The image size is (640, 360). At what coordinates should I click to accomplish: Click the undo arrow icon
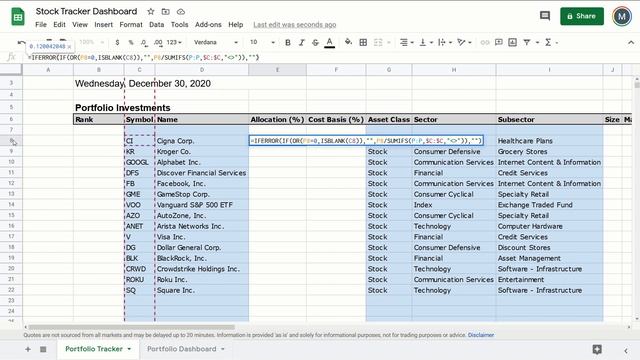click(x=21, y=42)
